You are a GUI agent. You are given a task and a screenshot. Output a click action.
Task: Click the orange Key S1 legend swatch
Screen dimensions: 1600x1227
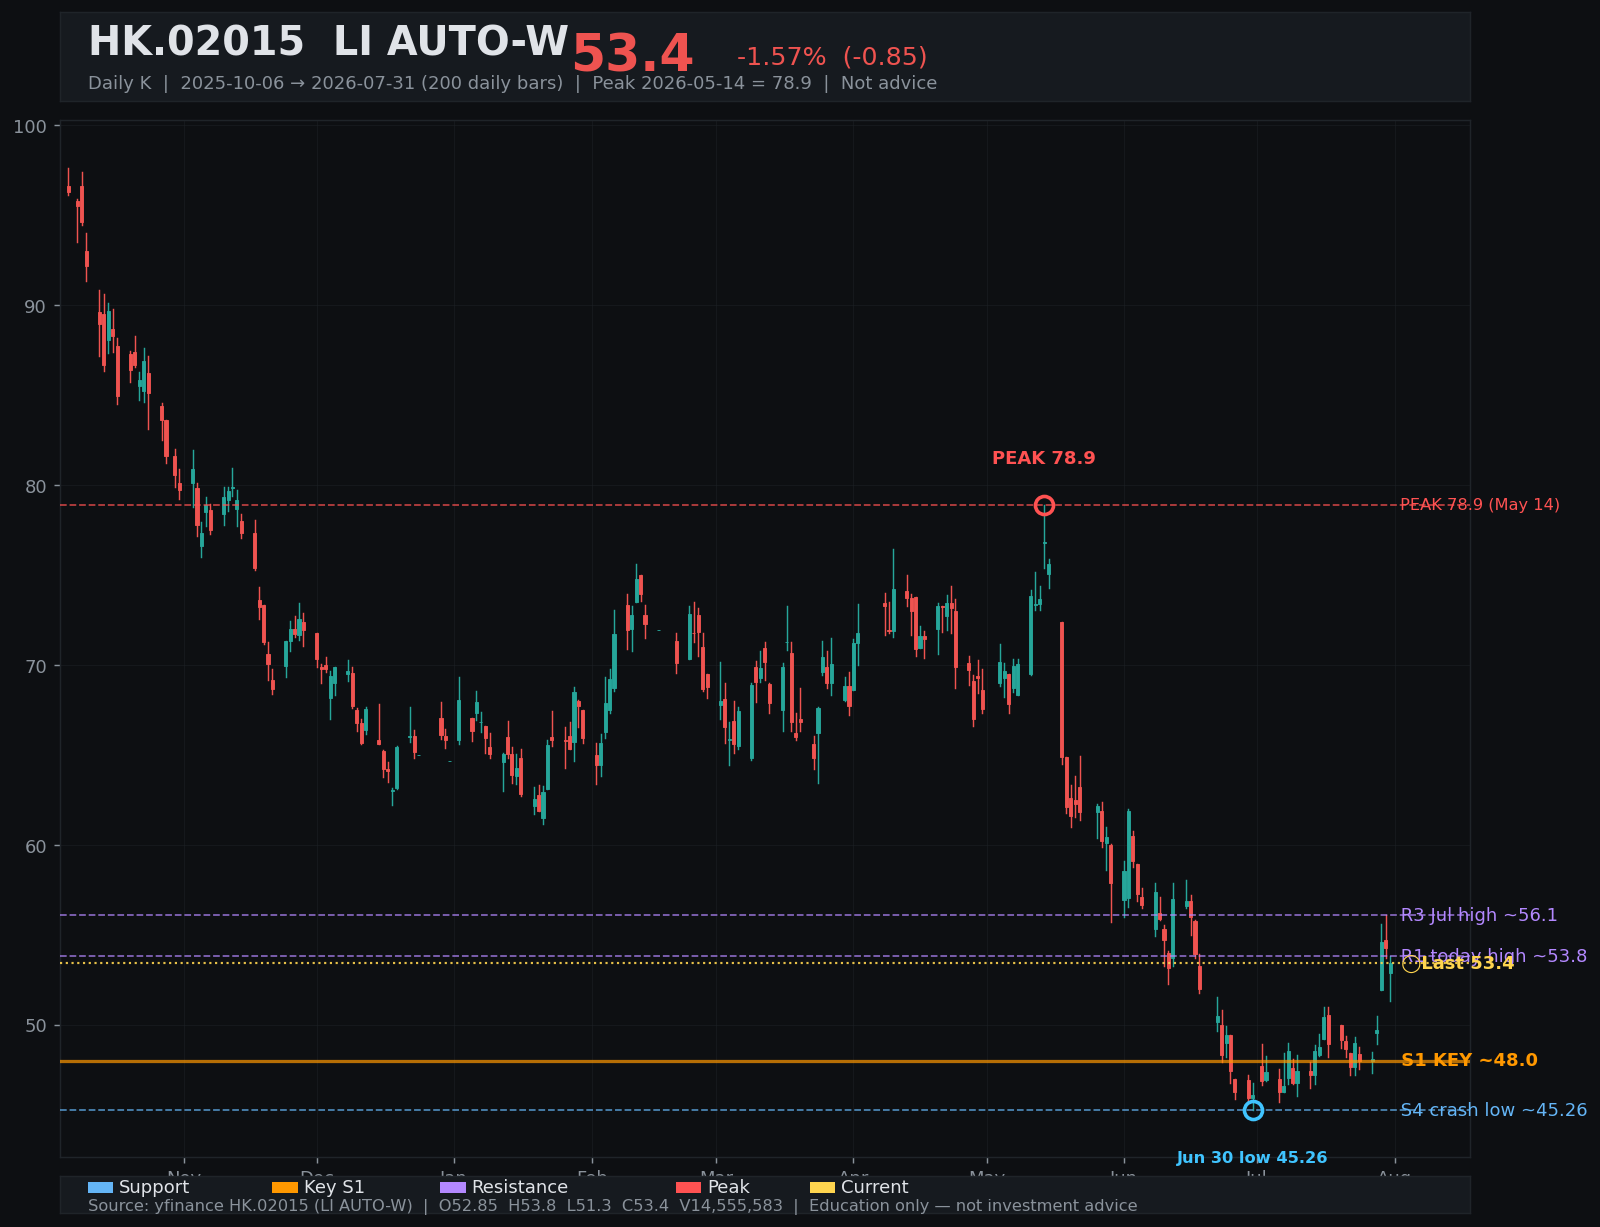(x=285, y=1187)
